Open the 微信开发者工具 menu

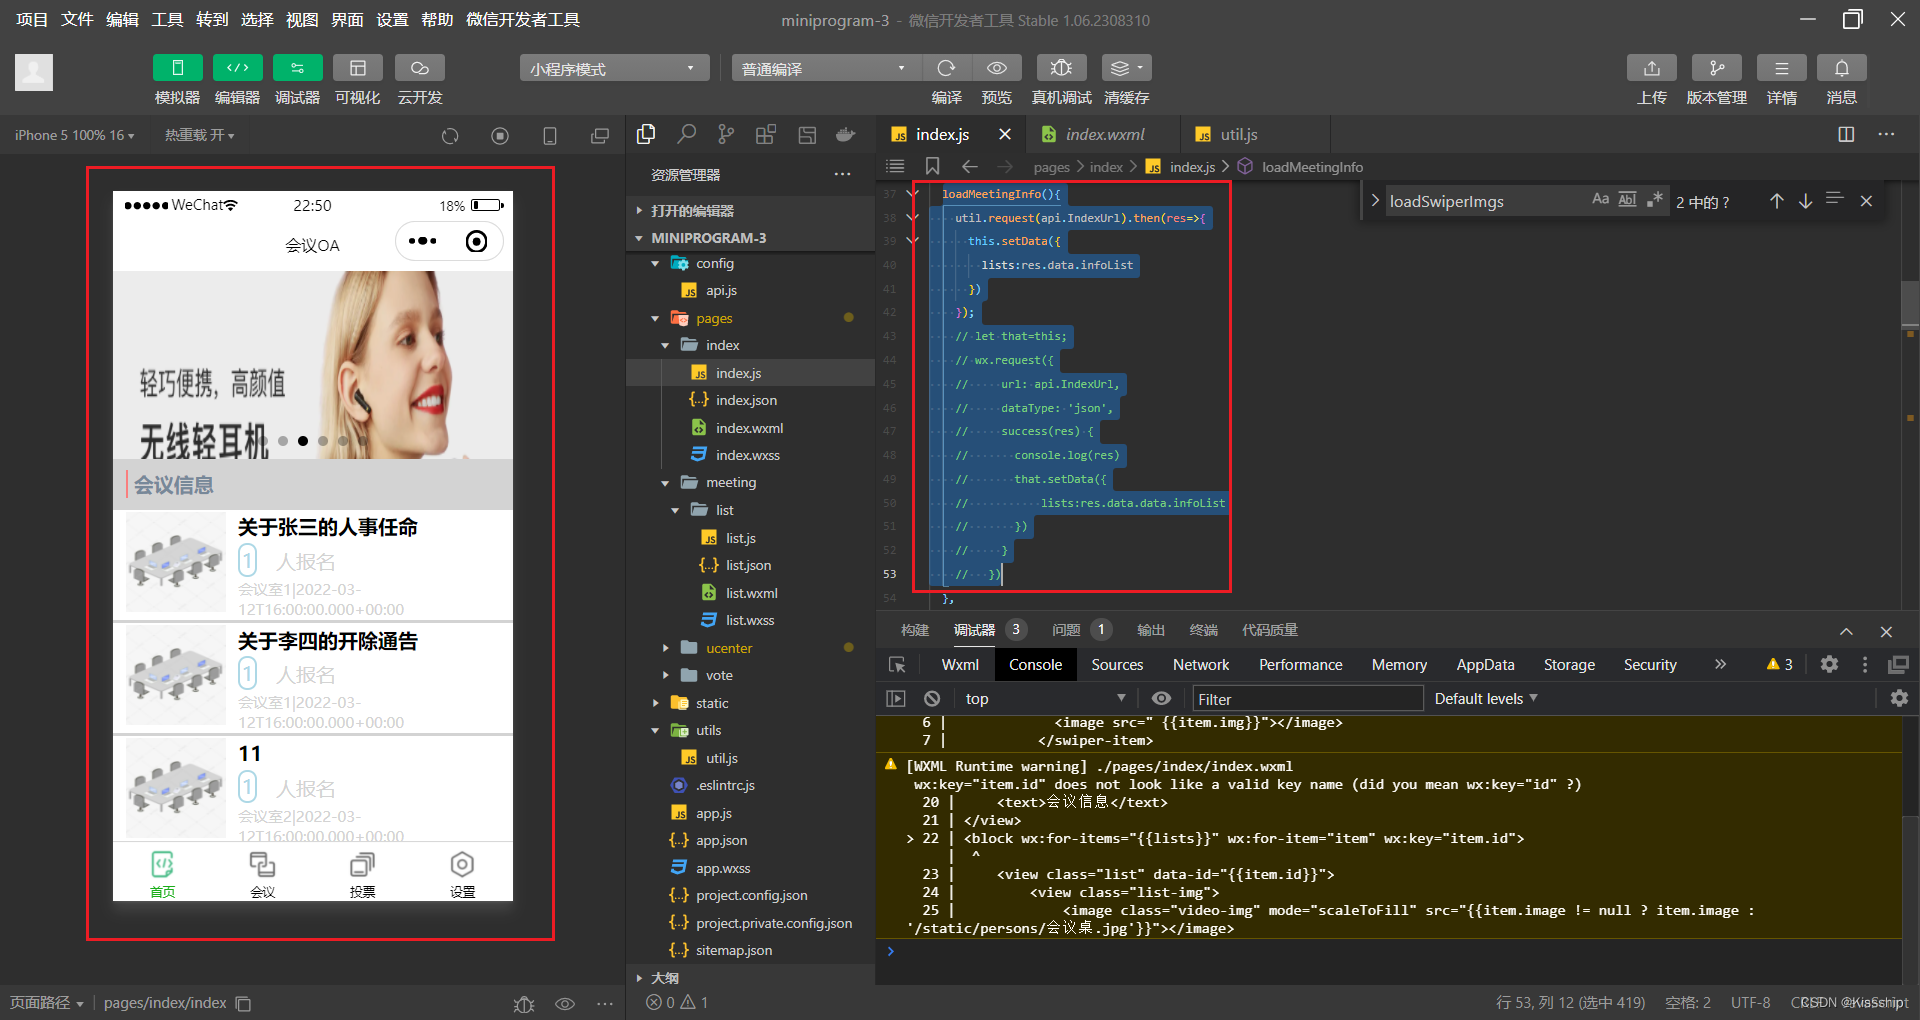523,19
